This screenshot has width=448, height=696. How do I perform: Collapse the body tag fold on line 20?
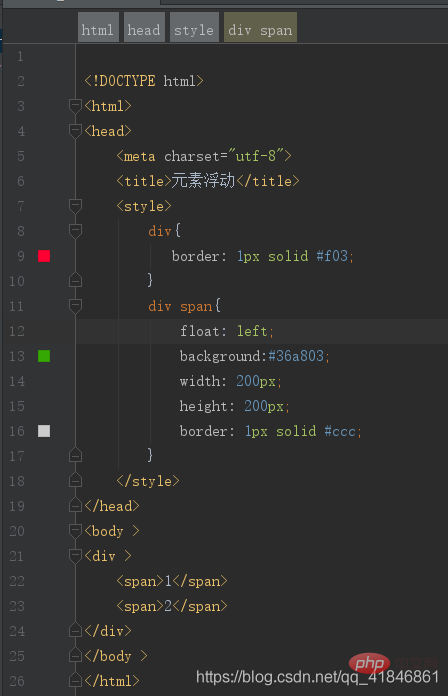75,530
